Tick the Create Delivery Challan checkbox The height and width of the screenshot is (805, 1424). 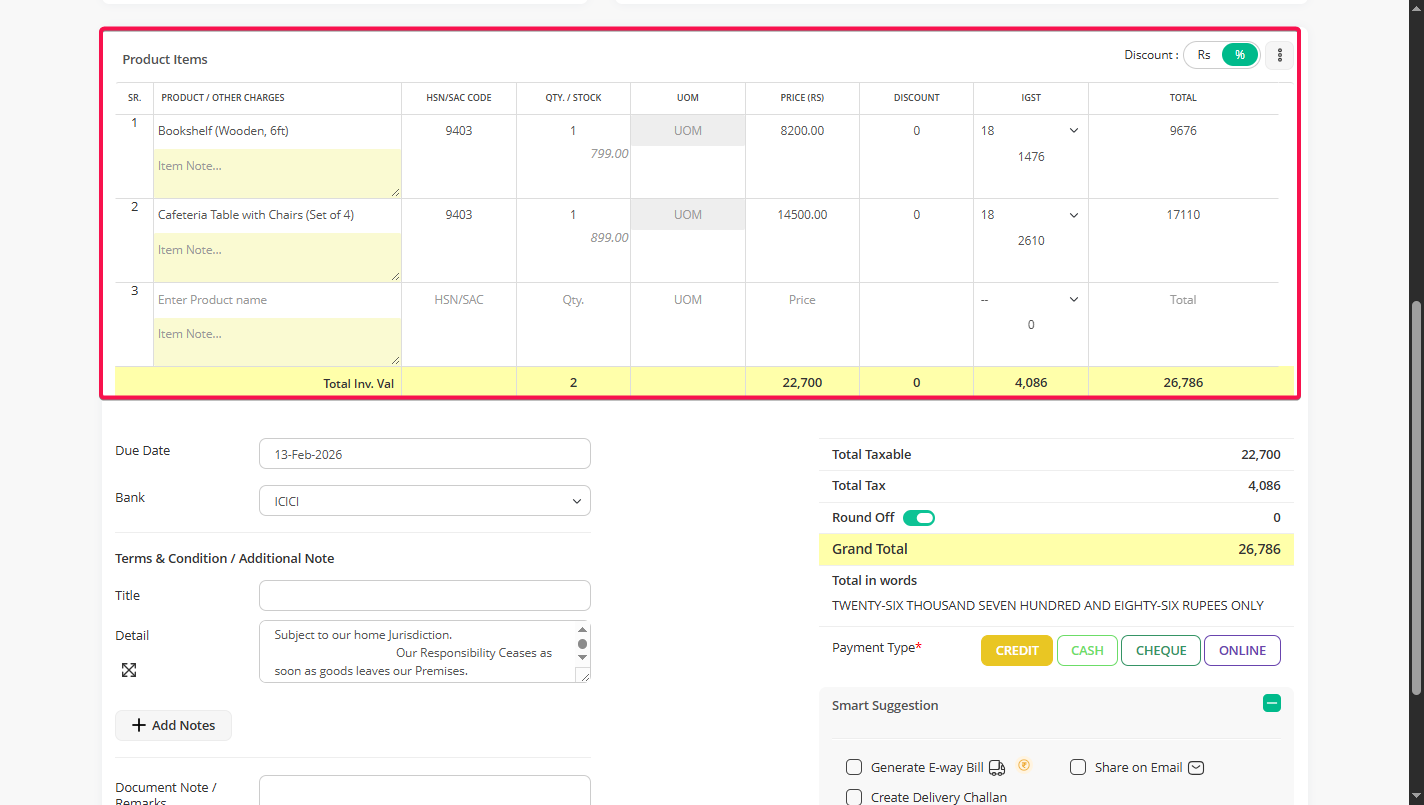click(854, 797)
